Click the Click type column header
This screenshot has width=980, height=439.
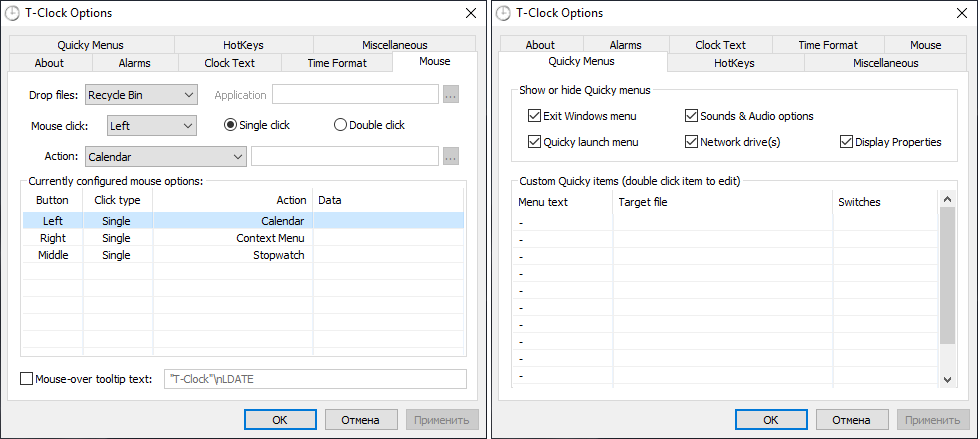point(118,200)
